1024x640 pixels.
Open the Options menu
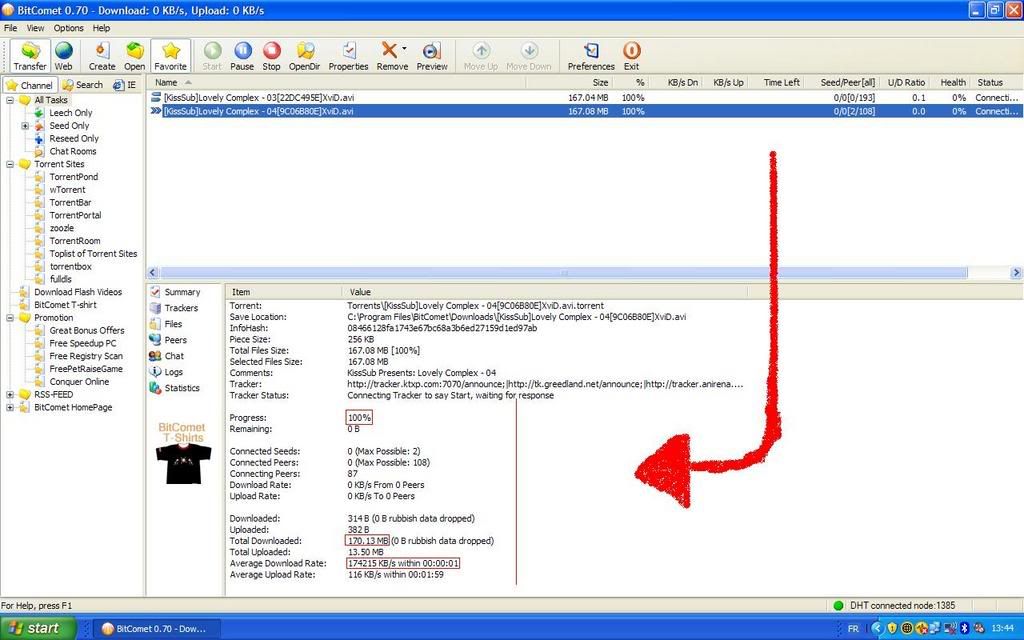tap(69, 28)
